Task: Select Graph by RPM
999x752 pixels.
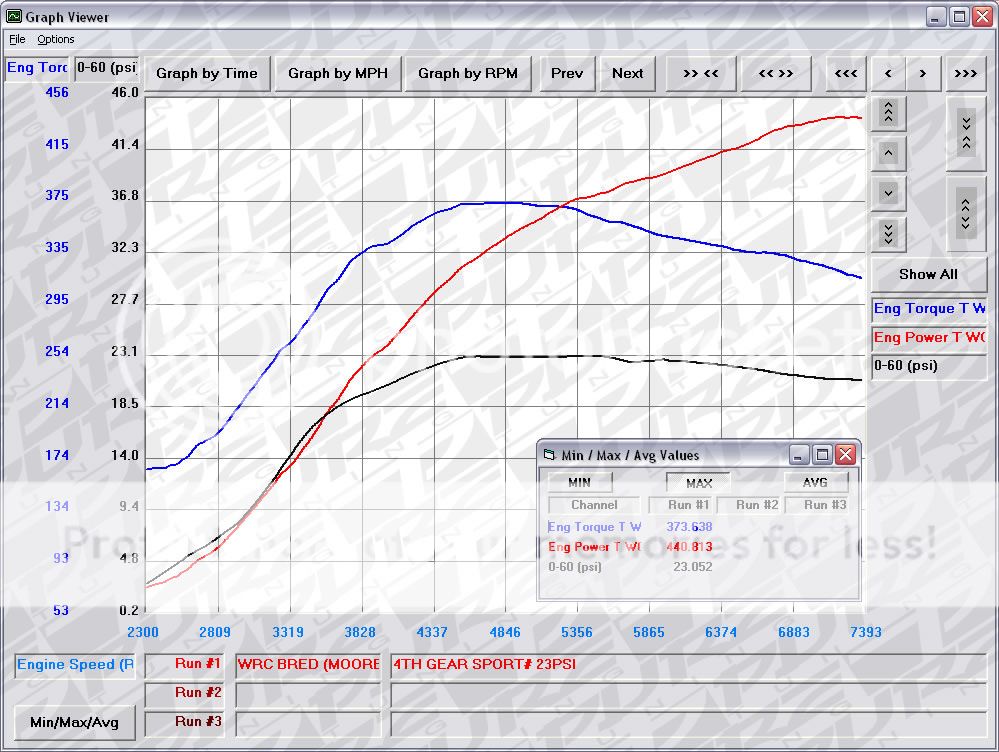Action: [468, 73]
